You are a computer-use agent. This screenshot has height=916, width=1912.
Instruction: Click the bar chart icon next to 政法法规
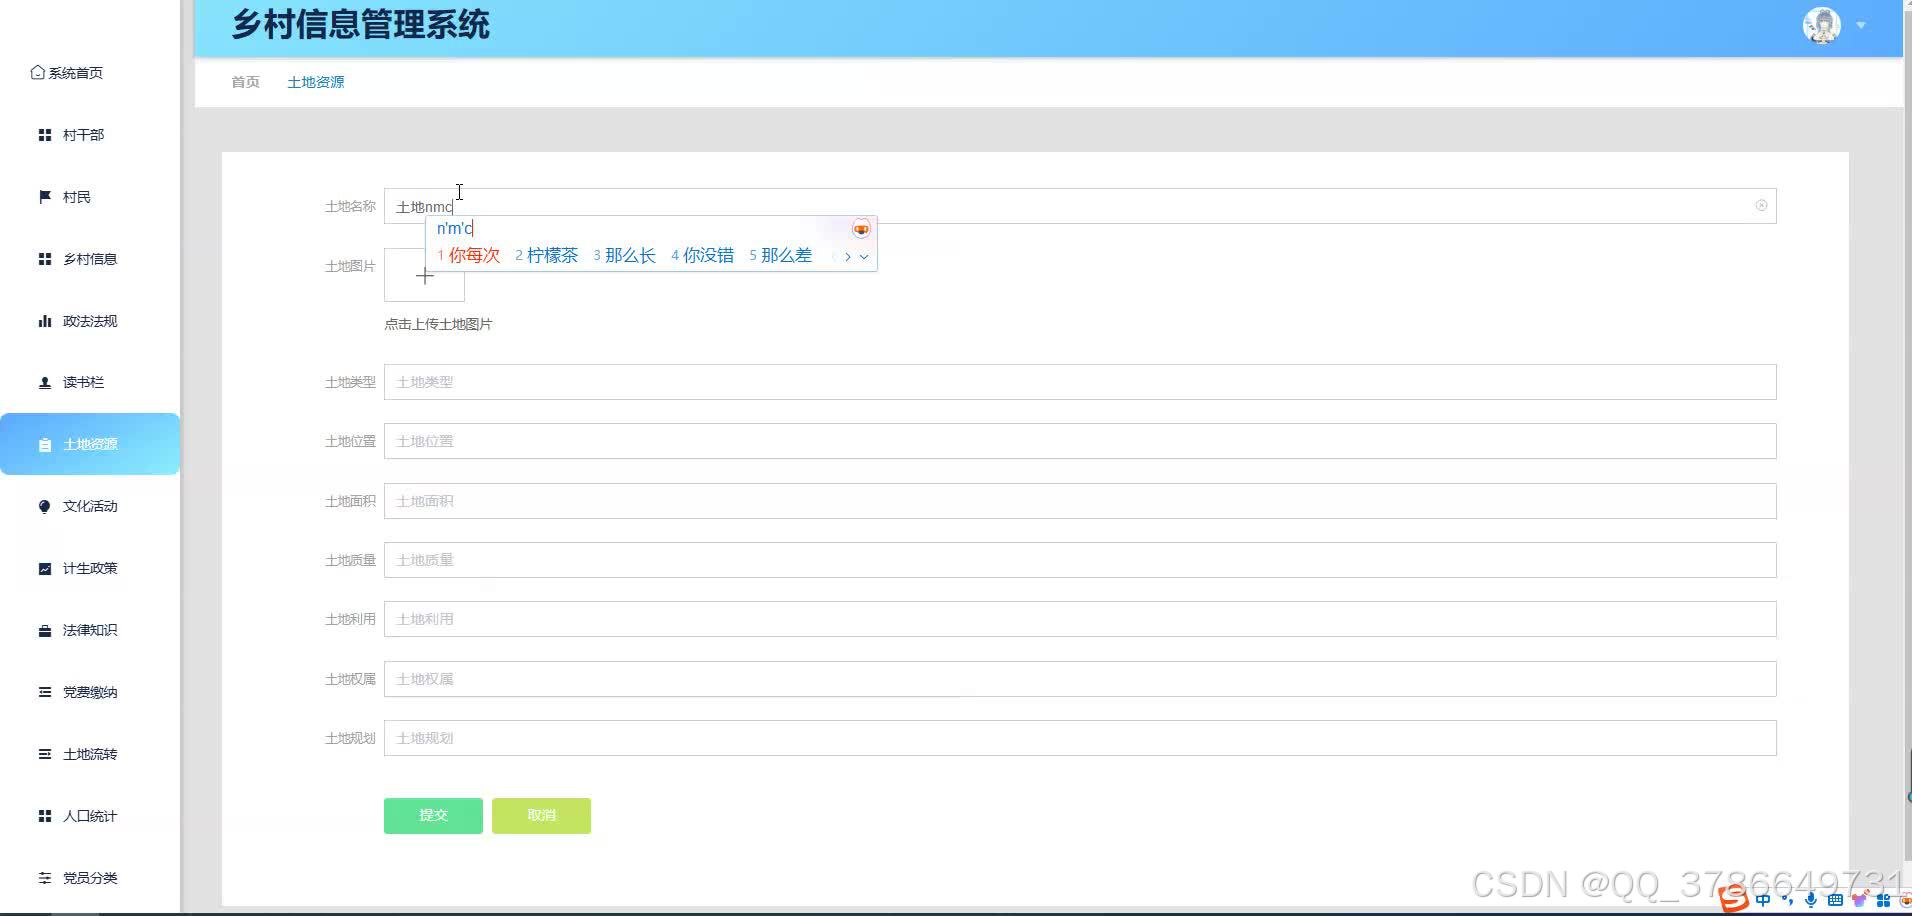pyautogui.click(x=45, y=321)
